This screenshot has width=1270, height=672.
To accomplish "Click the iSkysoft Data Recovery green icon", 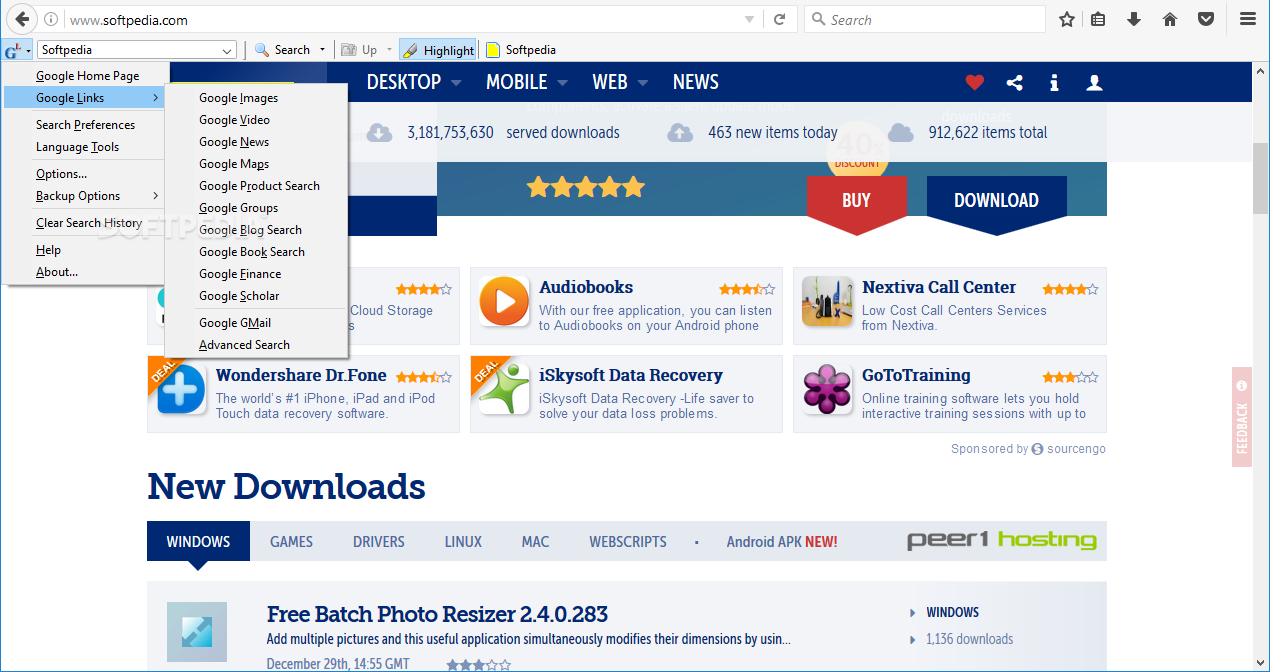I will click(504, 390).
